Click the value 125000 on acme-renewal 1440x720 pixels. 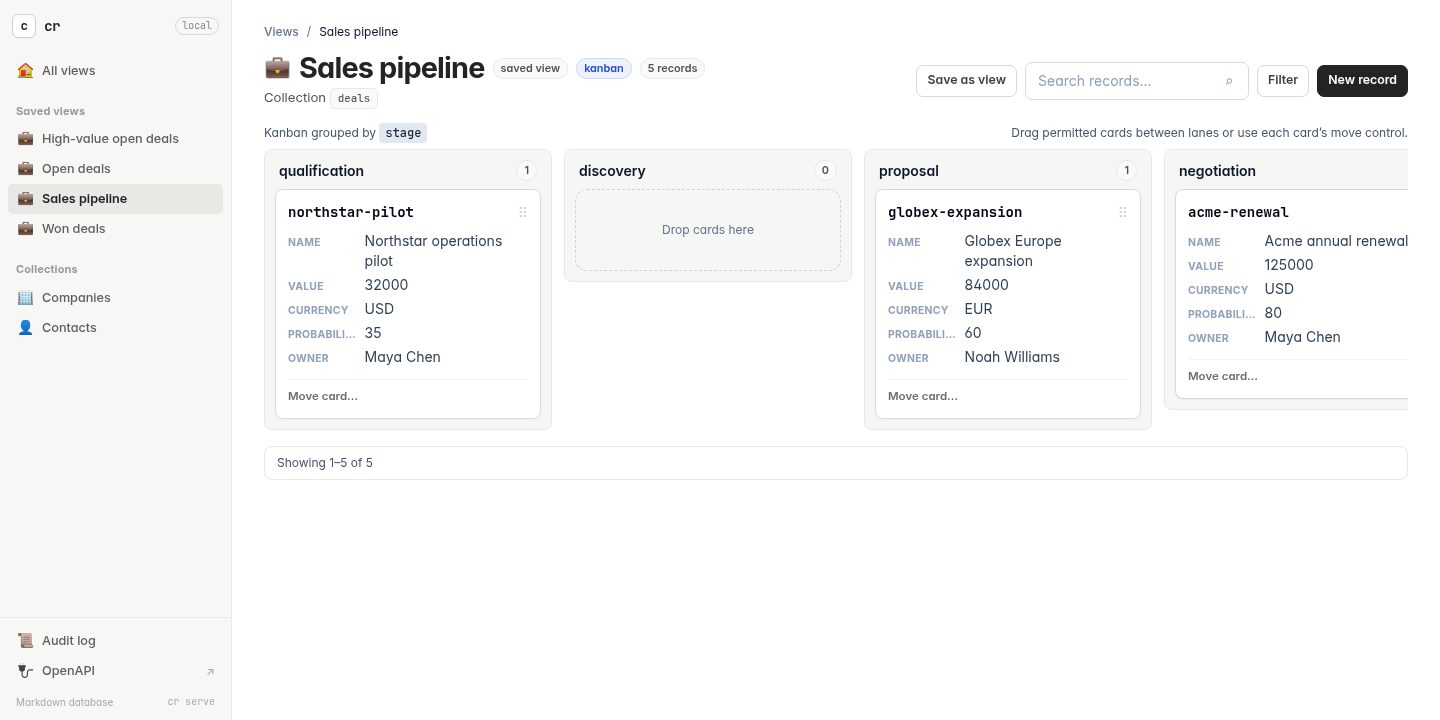(1289, 265)
